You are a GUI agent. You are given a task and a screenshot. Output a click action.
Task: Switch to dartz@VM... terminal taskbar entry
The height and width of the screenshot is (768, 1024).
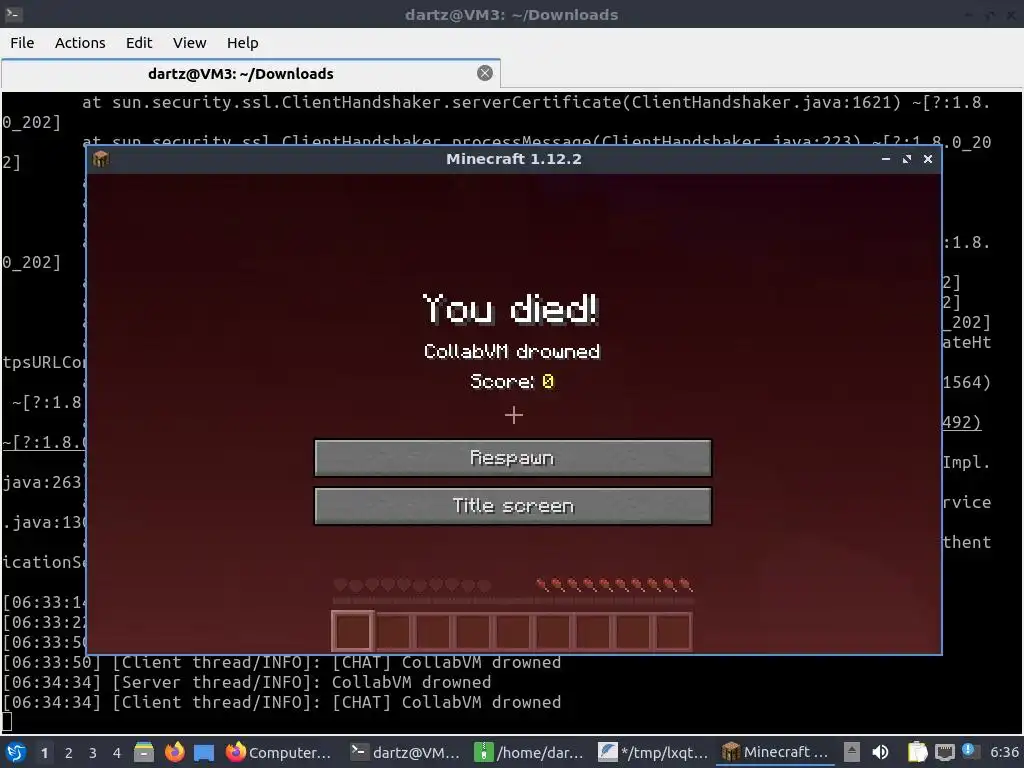405,752
